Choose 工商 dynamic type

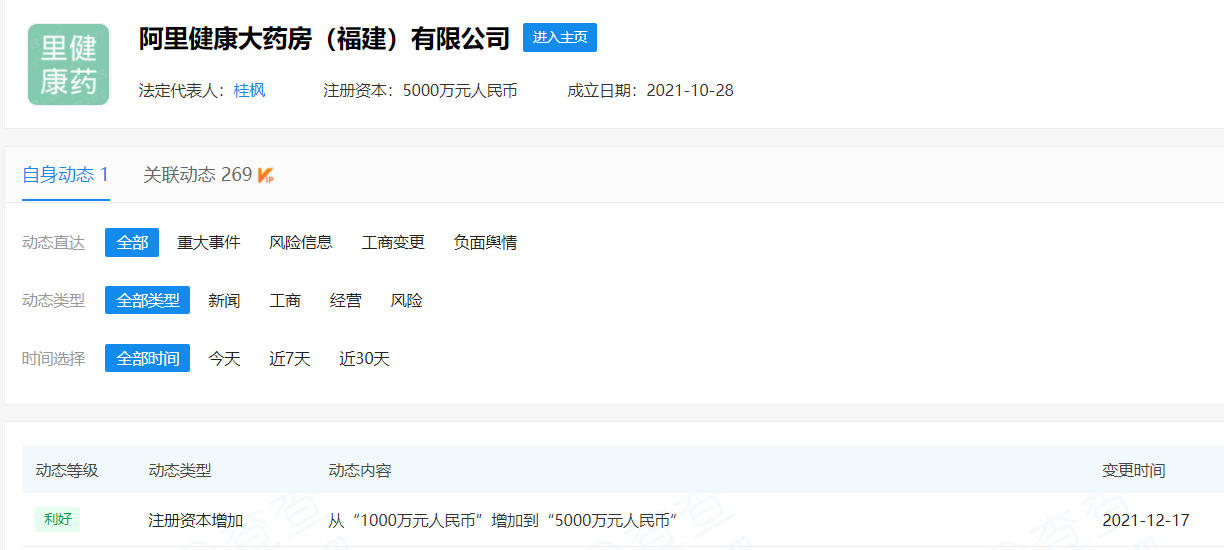(285, 300)
